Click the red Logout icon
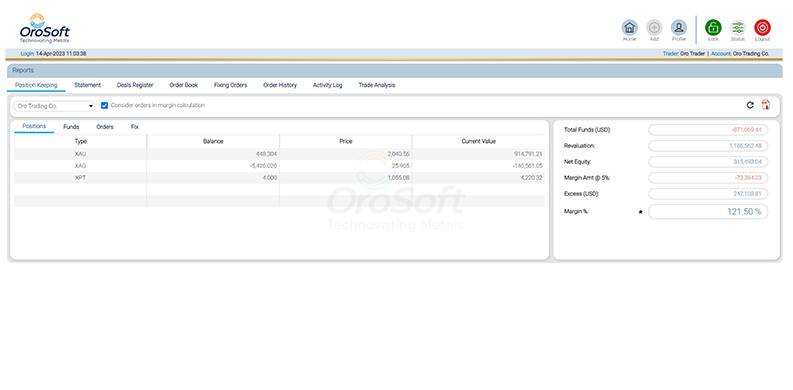Screen dimensions: 793x390 pos(762,27)
